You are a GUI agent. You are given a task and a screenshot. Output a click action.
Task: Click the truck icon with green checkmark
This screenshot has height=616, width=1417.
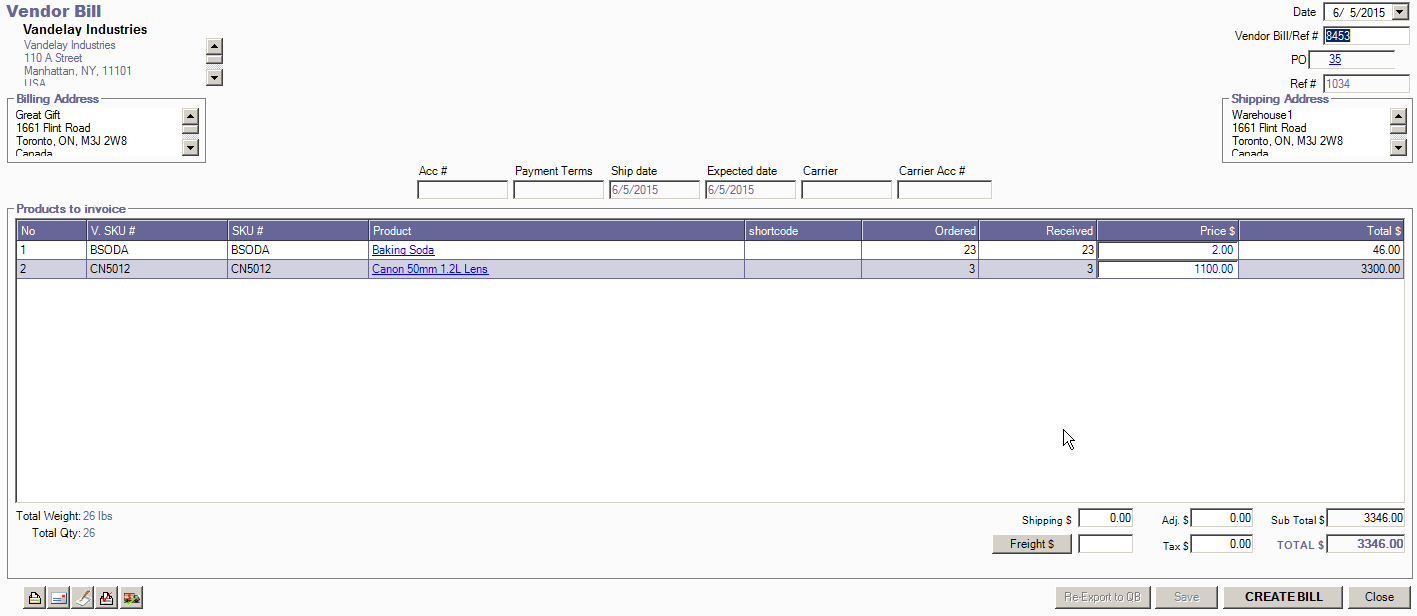pos(131,598)
